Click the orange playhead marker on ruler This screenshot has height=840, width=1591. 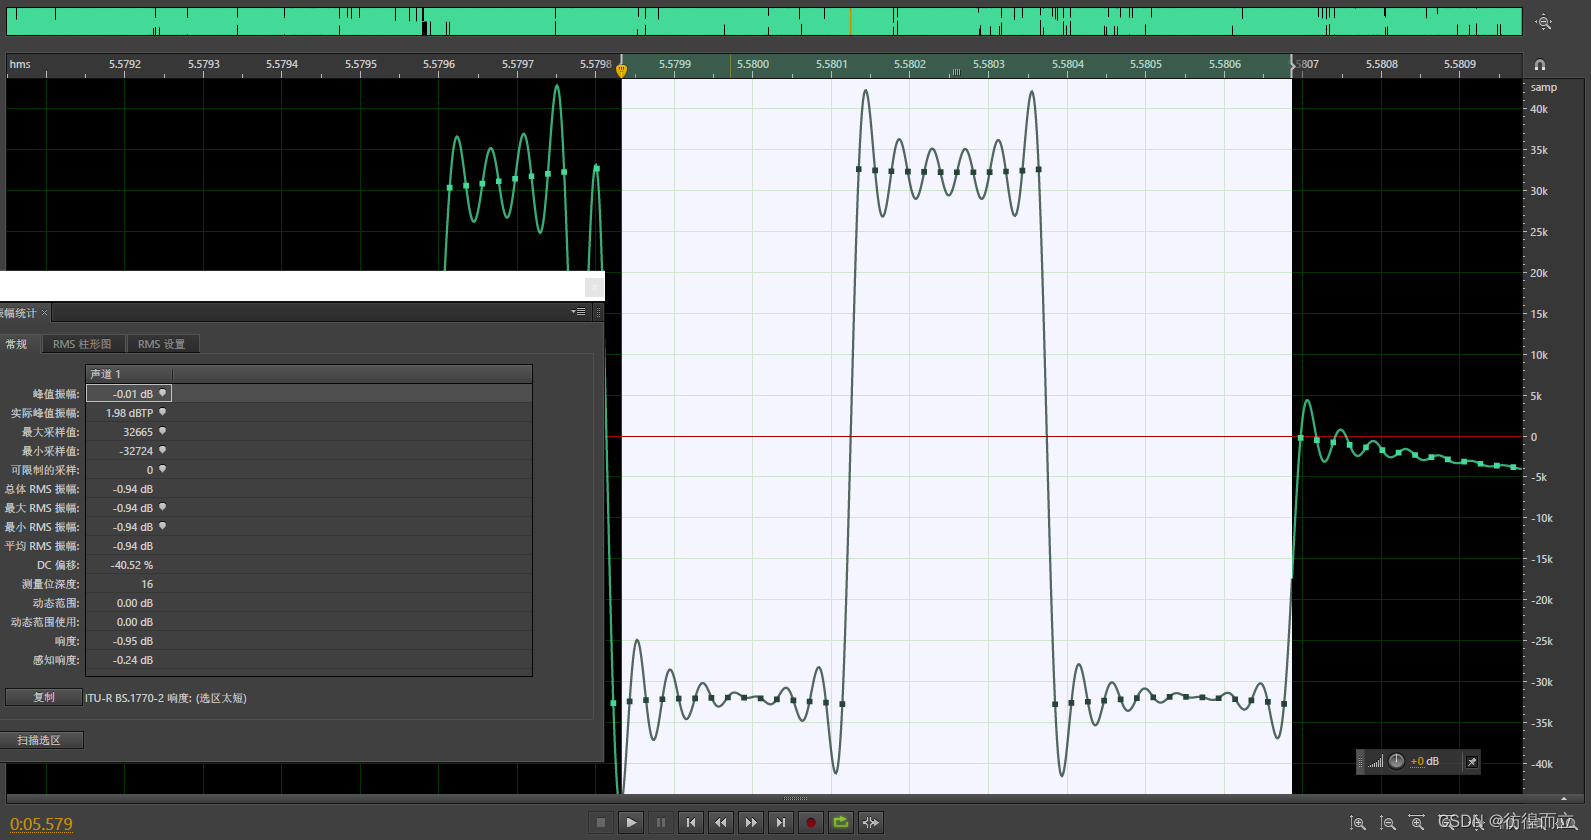[x=621, y=70]
